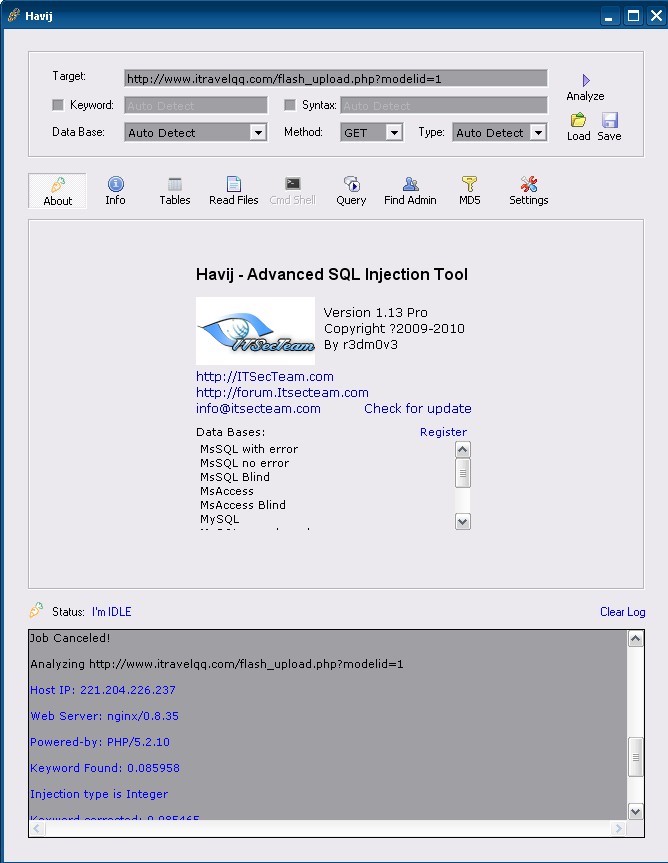
Task: Switch to the Settings tab label
Action: [528, 200]
